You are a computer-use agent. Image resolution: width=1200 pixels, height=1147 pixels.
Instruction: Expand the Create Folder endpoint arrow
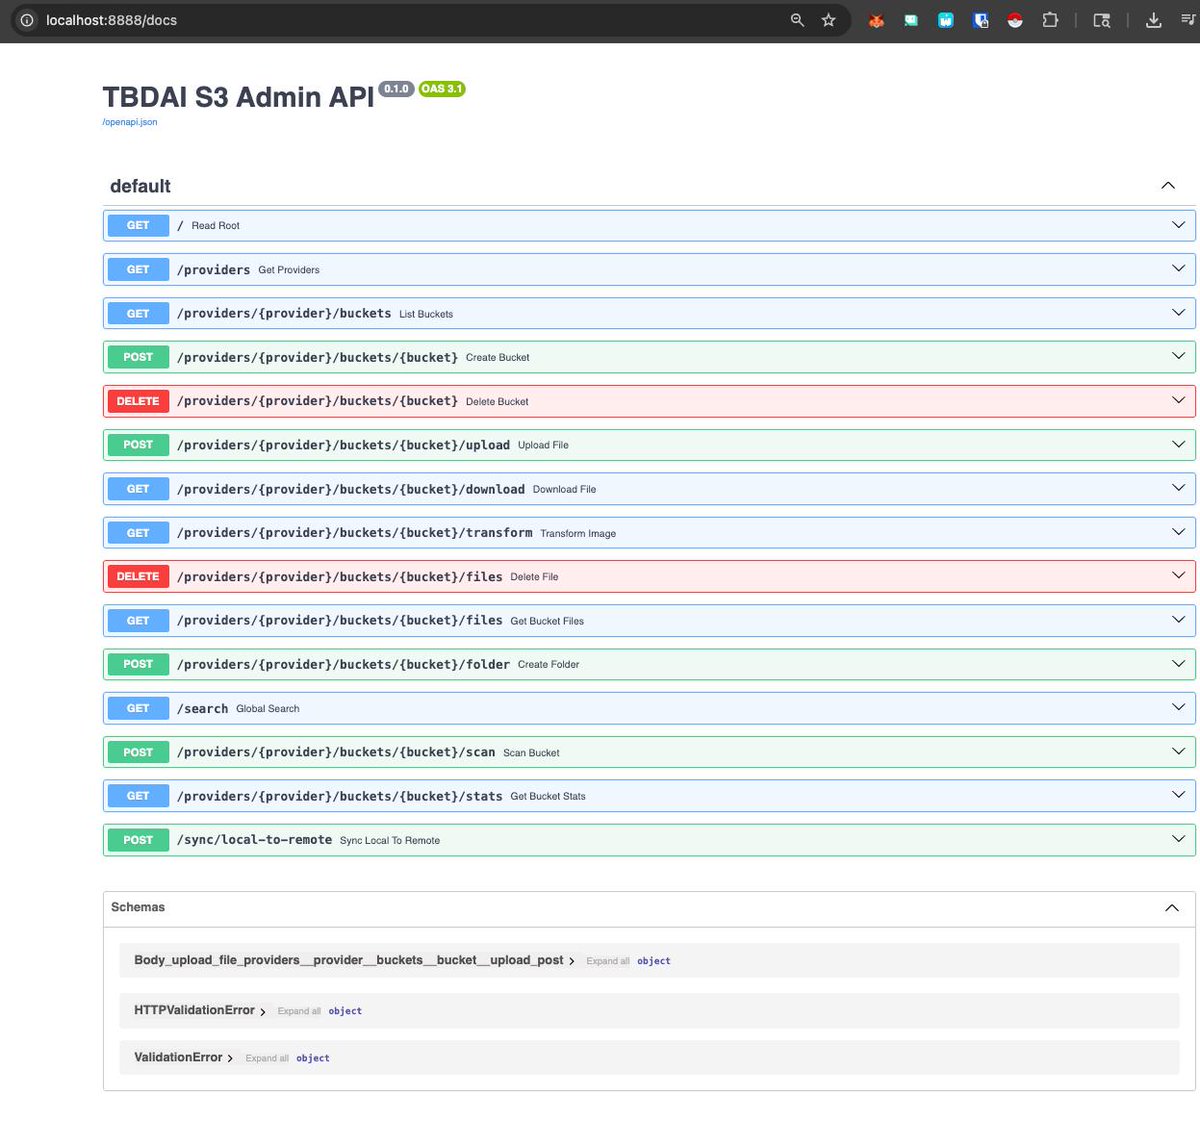click(1178, 664)
